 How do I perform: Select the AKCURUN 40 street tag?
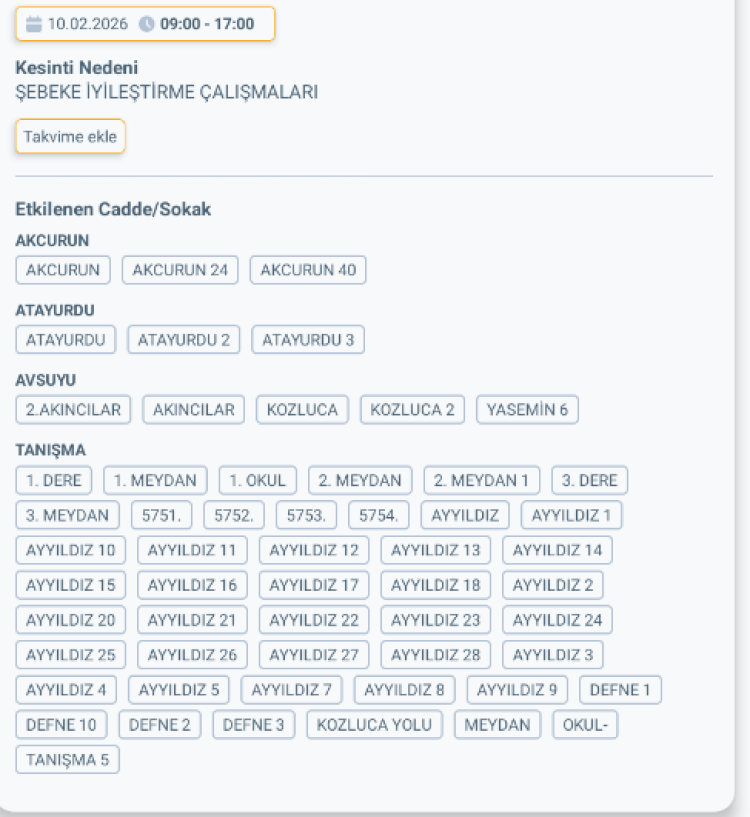click(x=308, y=270)
